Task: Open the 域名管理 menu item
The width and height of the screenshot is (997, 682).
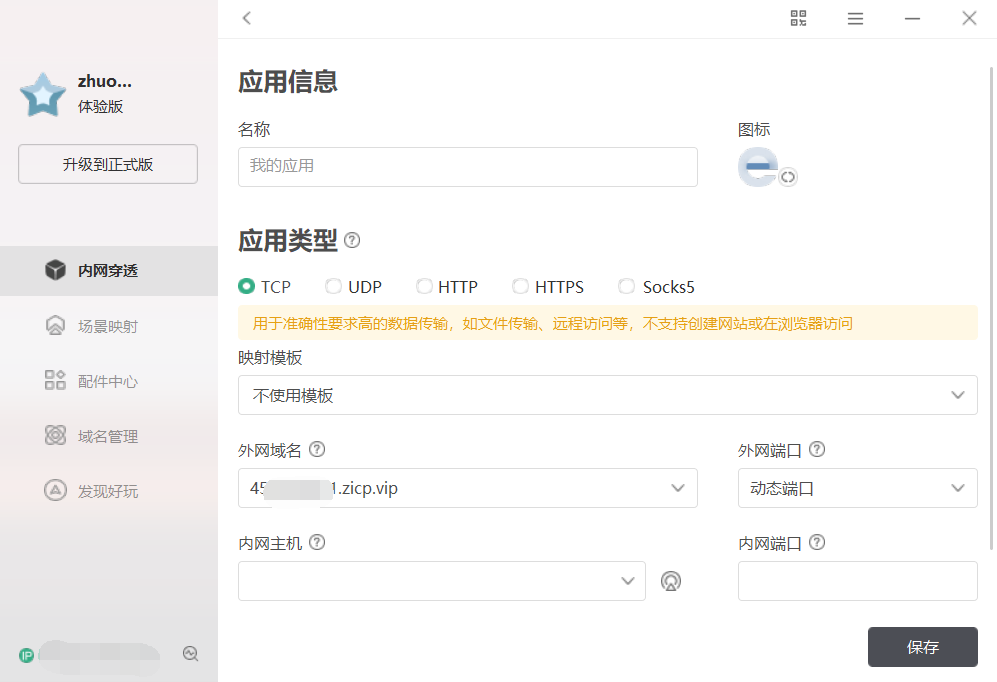Action: click(x=109, y=436)
